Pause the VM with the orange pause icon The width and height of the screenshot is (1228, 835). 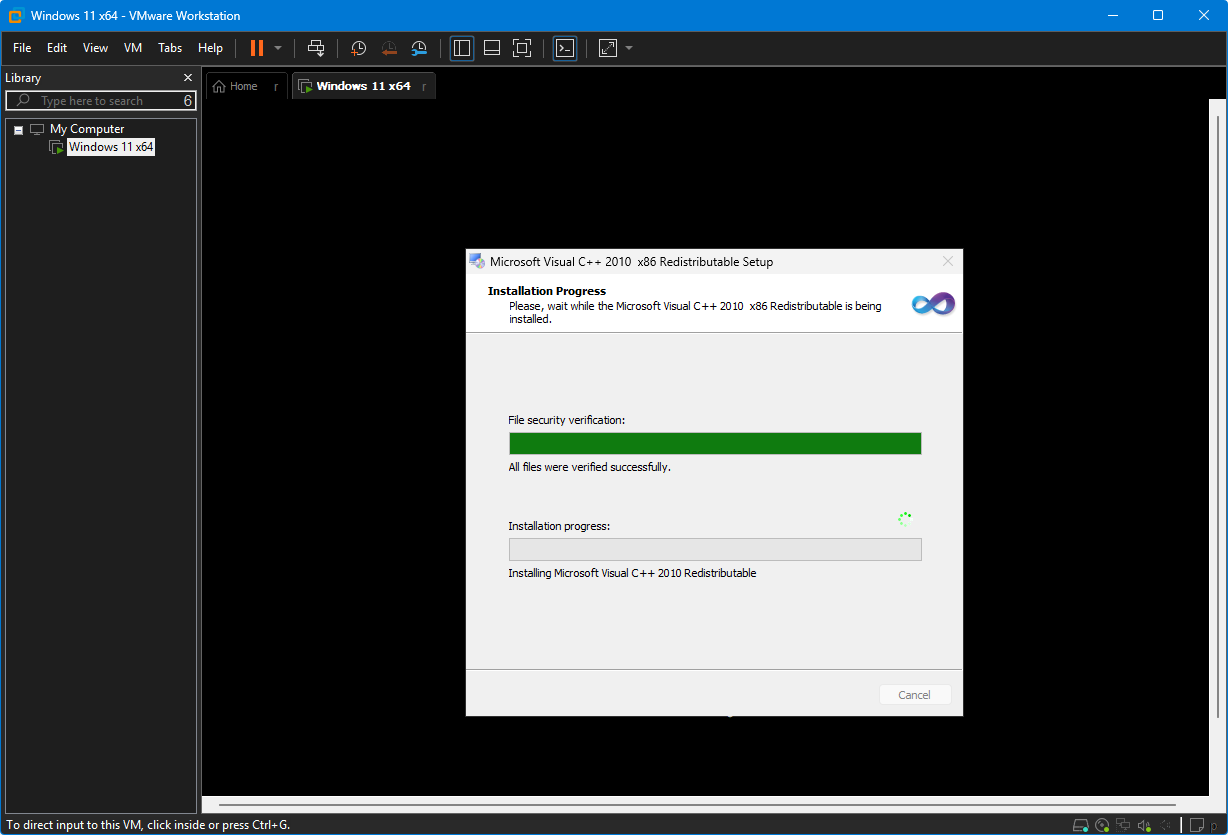coord(257,48)
